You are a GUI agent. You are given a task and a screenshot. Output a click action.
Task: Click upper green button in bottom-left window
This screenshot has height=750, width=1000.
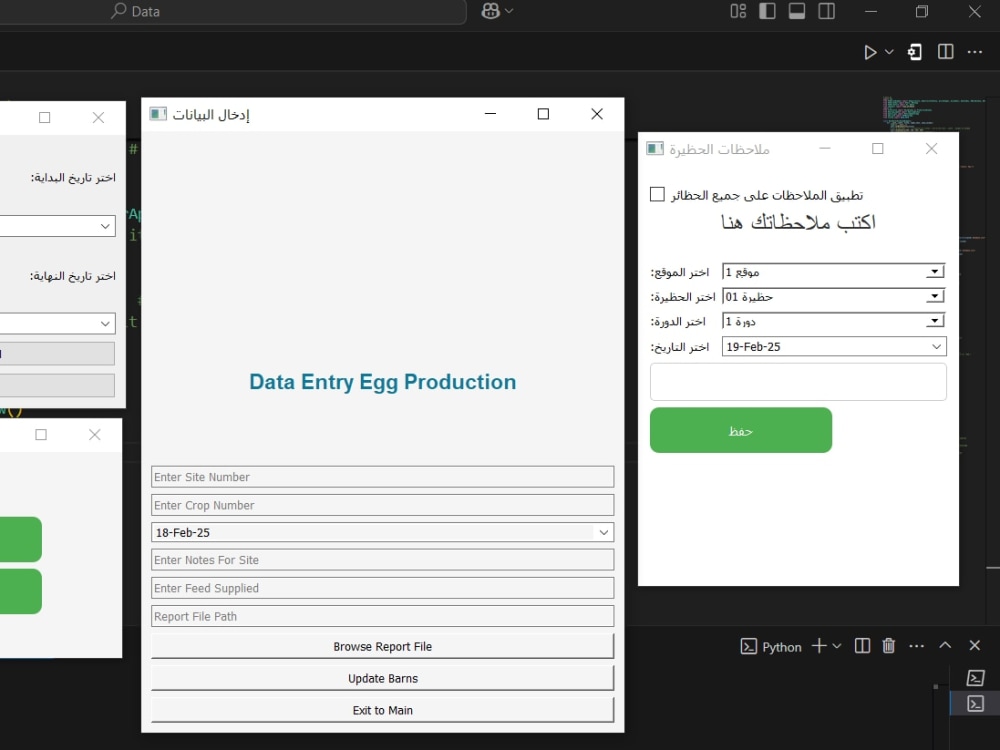[20, 539]
